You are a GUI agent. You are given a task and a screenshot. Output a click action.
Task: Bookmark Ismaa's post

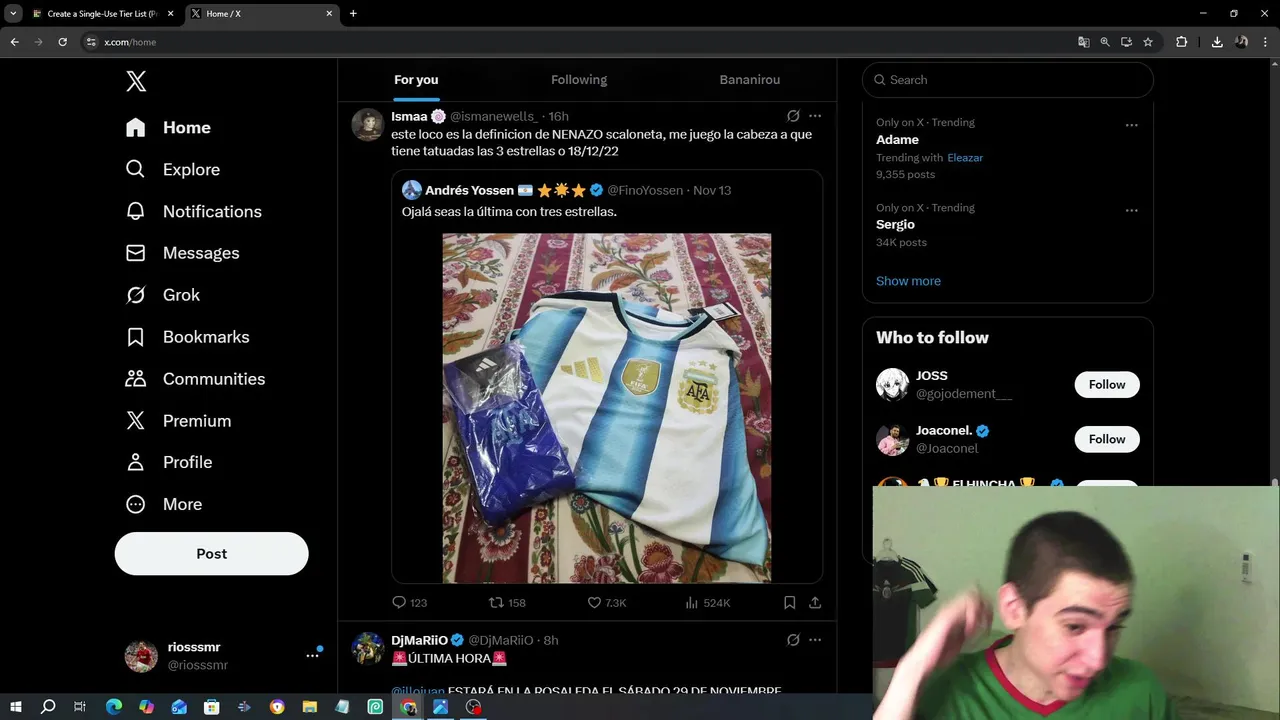point(789,602)
